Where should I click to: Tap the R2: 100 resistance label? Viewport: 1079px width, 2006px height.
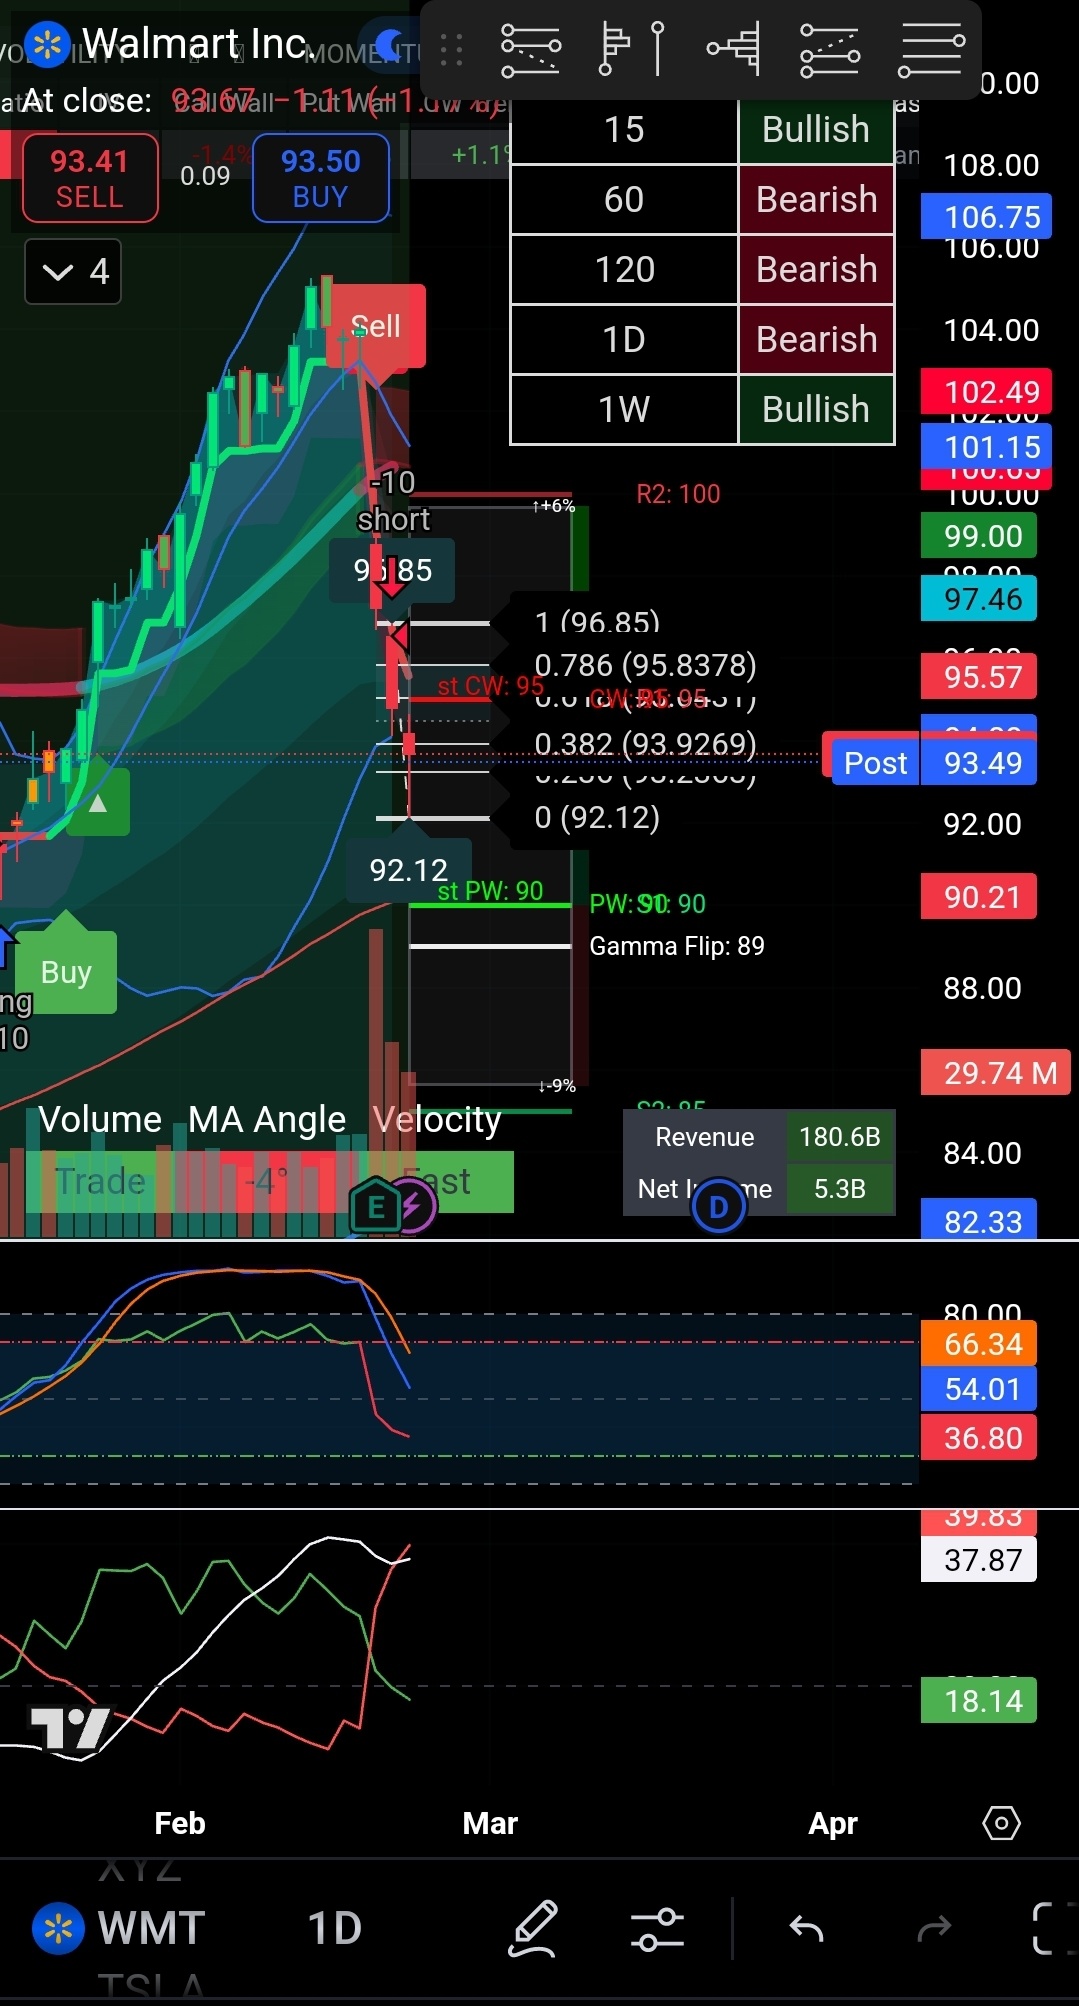tap(678, 494)
